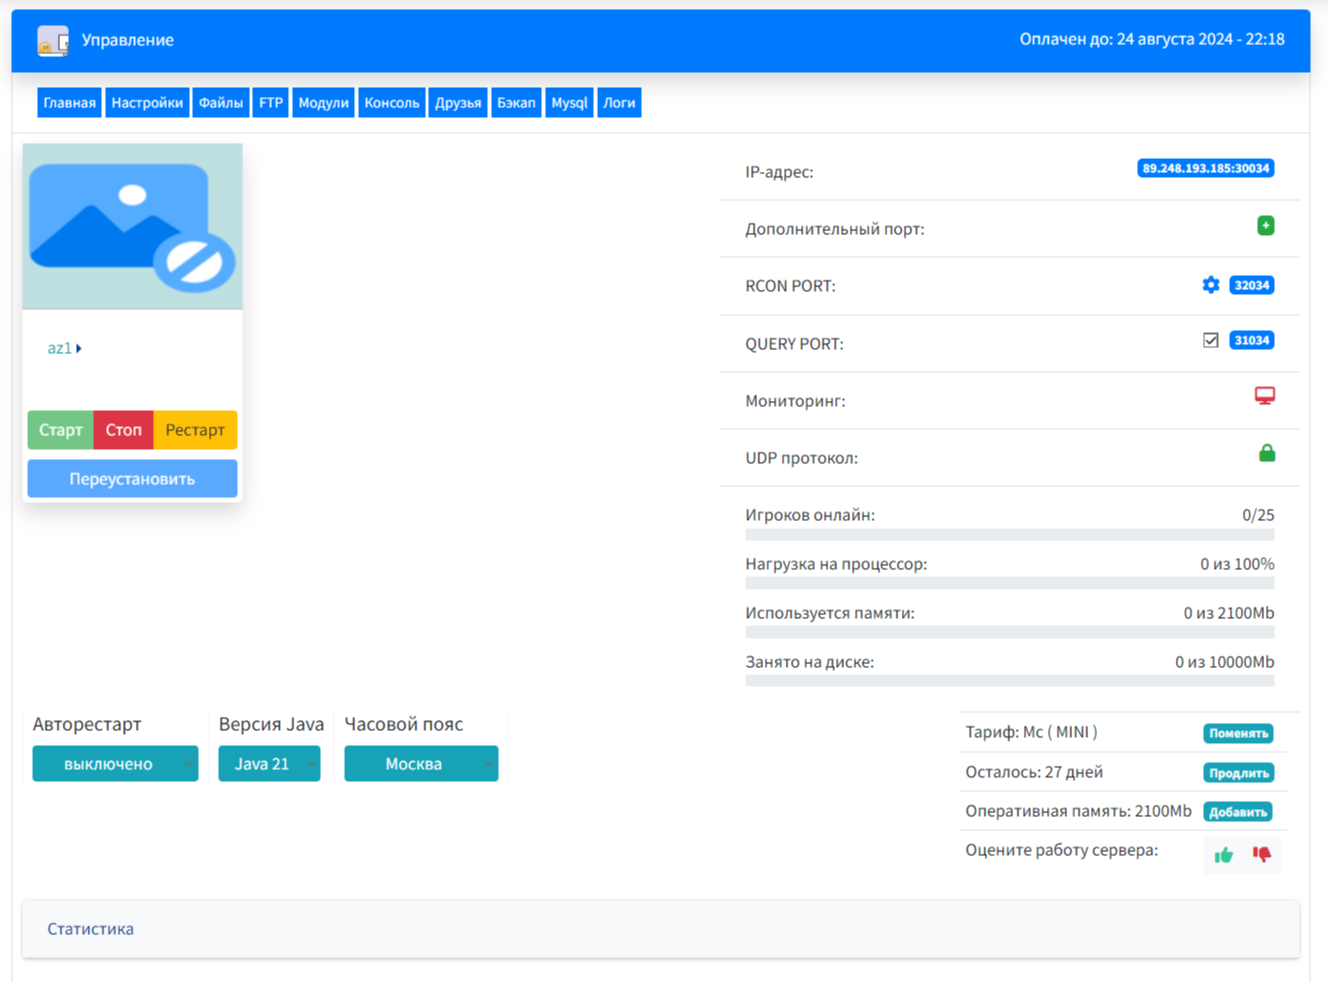Click the Оплачен до date text
Screen dimensions: 1328x982
(x=1152, y=39)
